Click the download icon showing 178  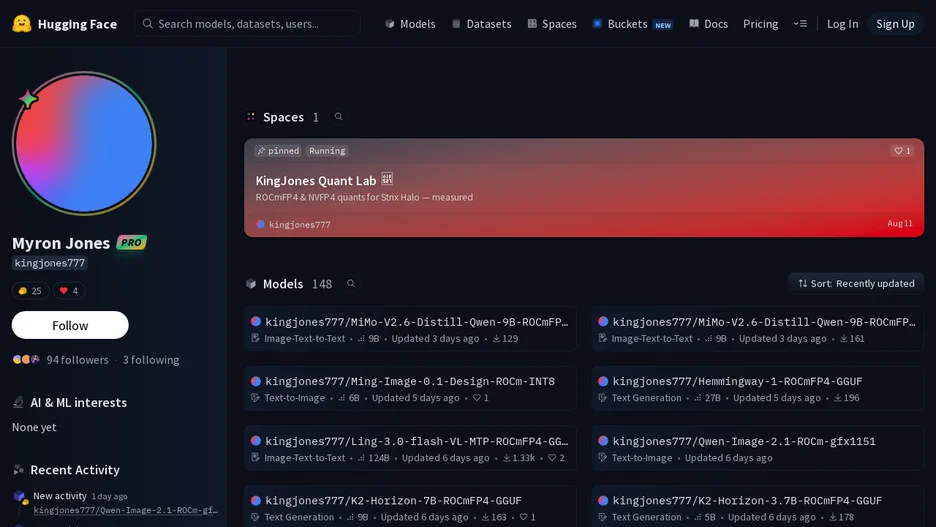point(833,517)
